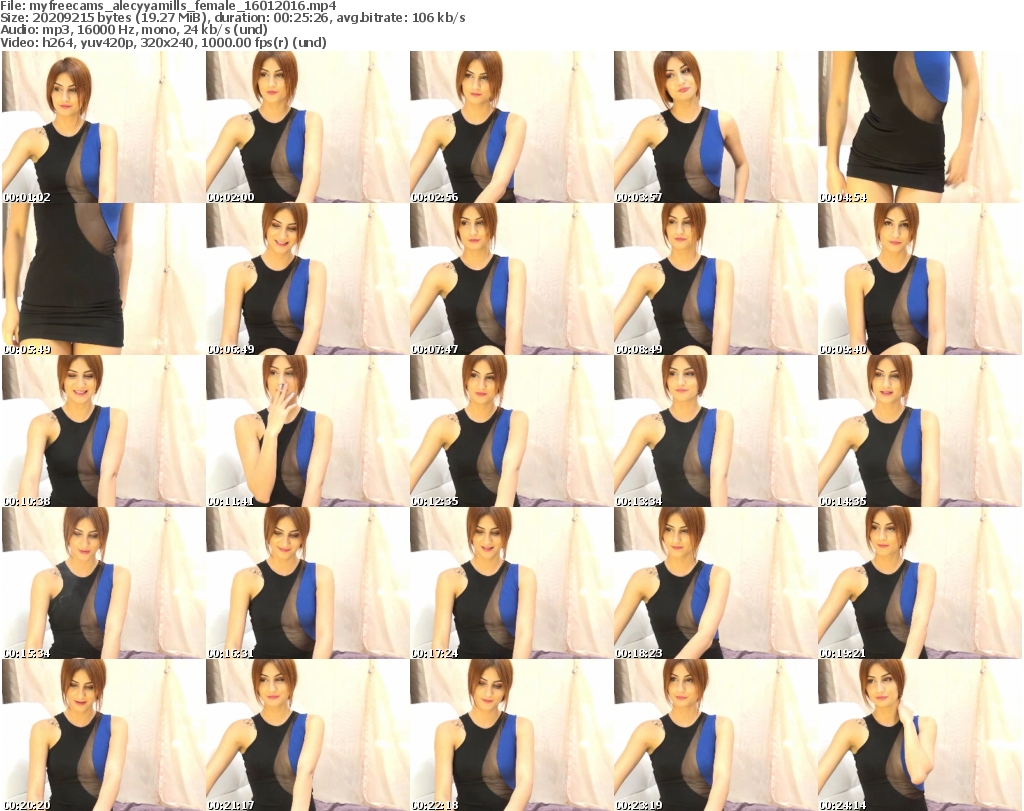Image resolution: width=1024 pixels, height=811 pixels.
Task: Open the frame at 00:02:56
Action: click(511, 127)
